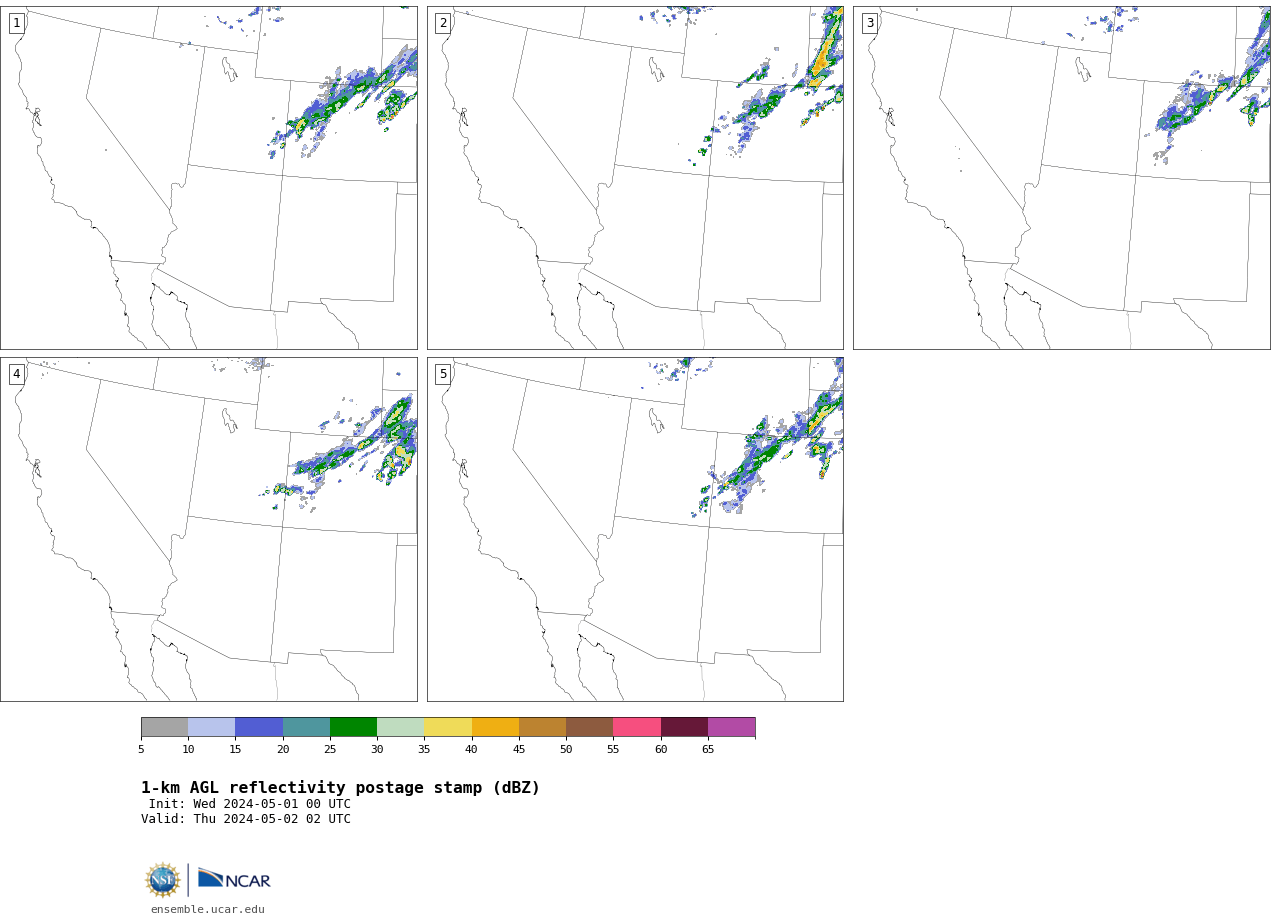Viewport: 1280px width, 920px height.
Task: Select the brown 50-55 dBZ swatch
Action: click(x=590, y=727)
